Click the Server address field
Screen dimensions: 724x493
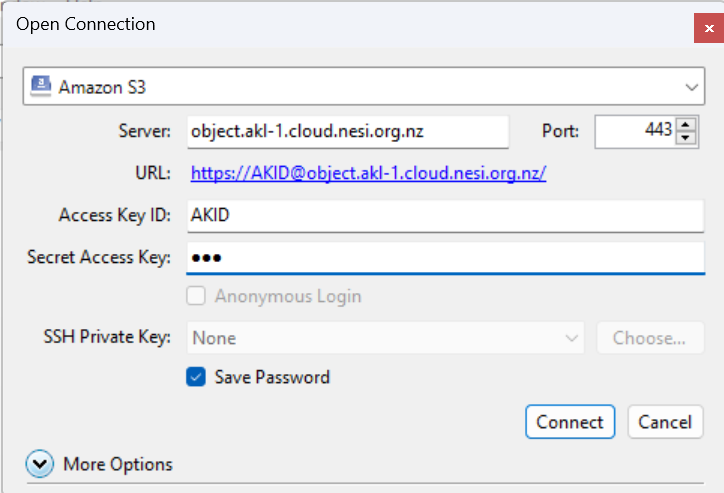coord(347,131)
